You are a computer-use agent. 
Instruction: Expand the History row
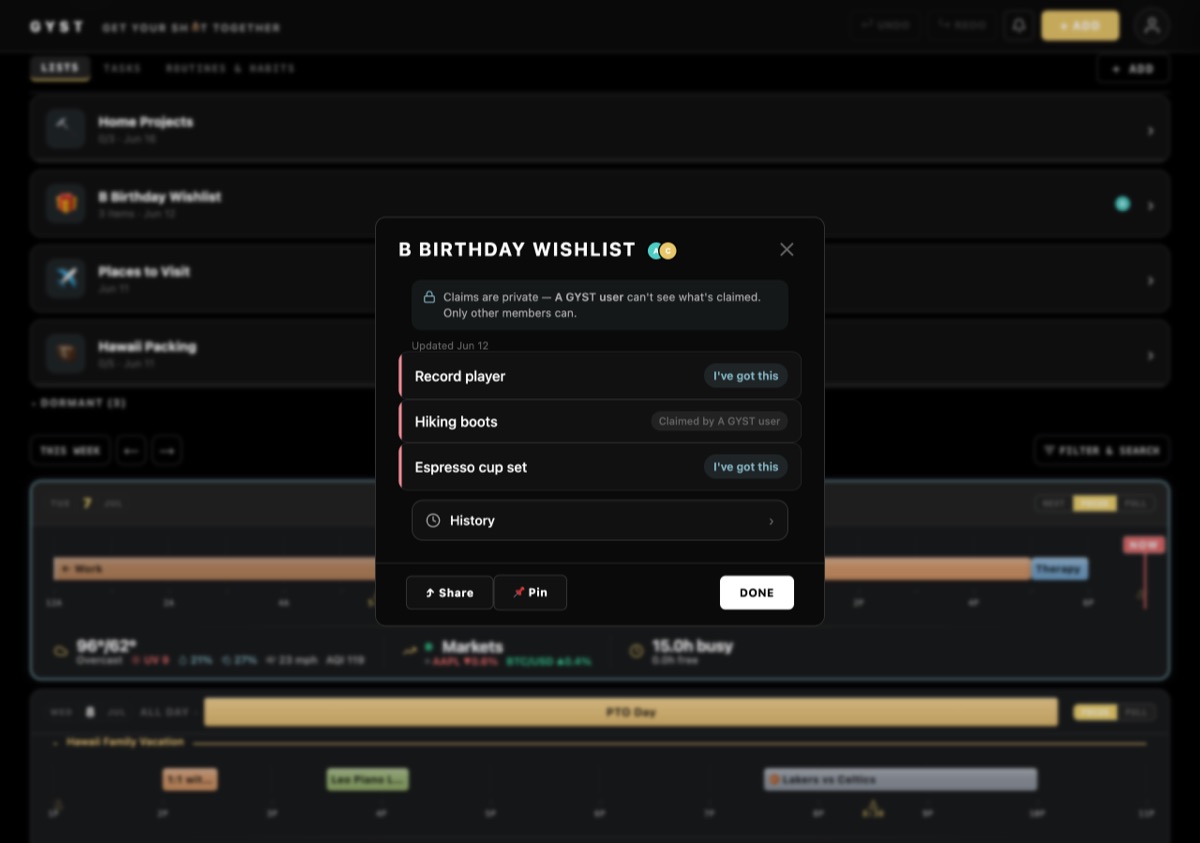point(600,521)
